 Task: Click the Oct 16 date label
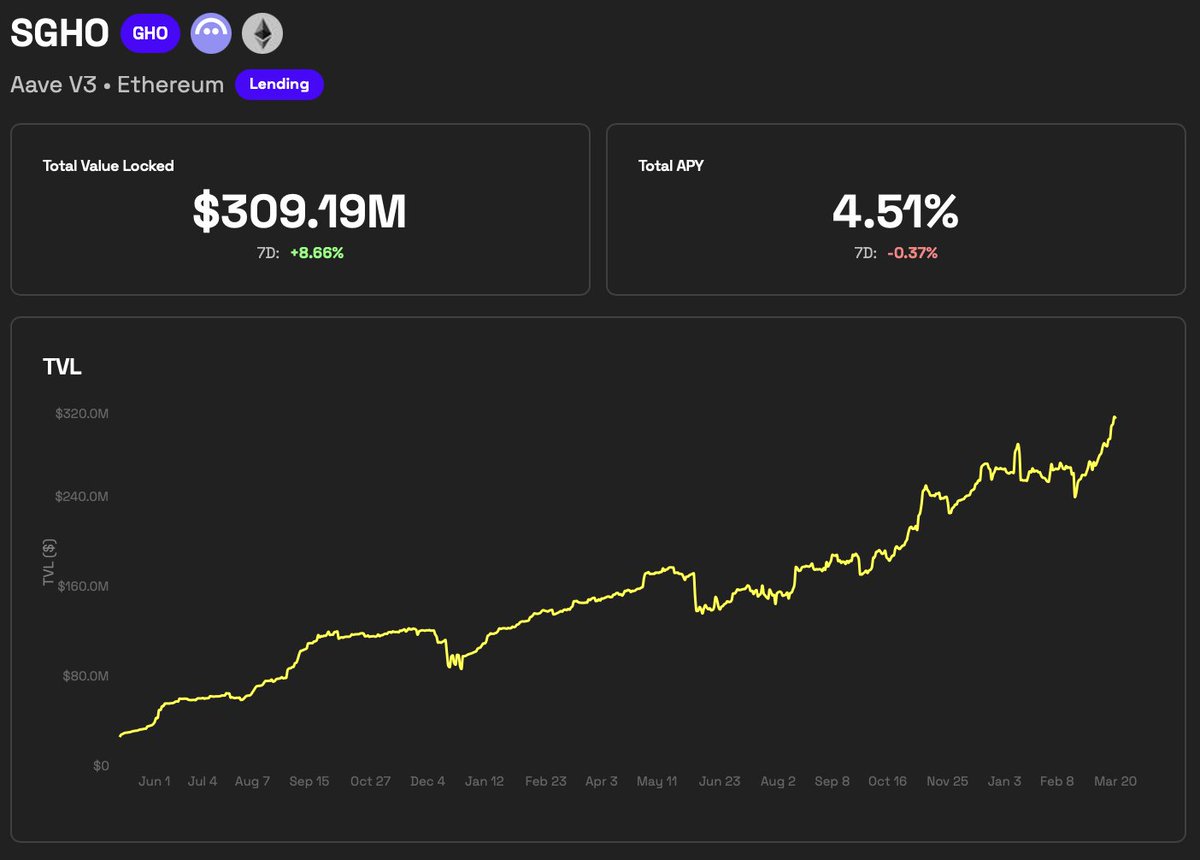888,781
